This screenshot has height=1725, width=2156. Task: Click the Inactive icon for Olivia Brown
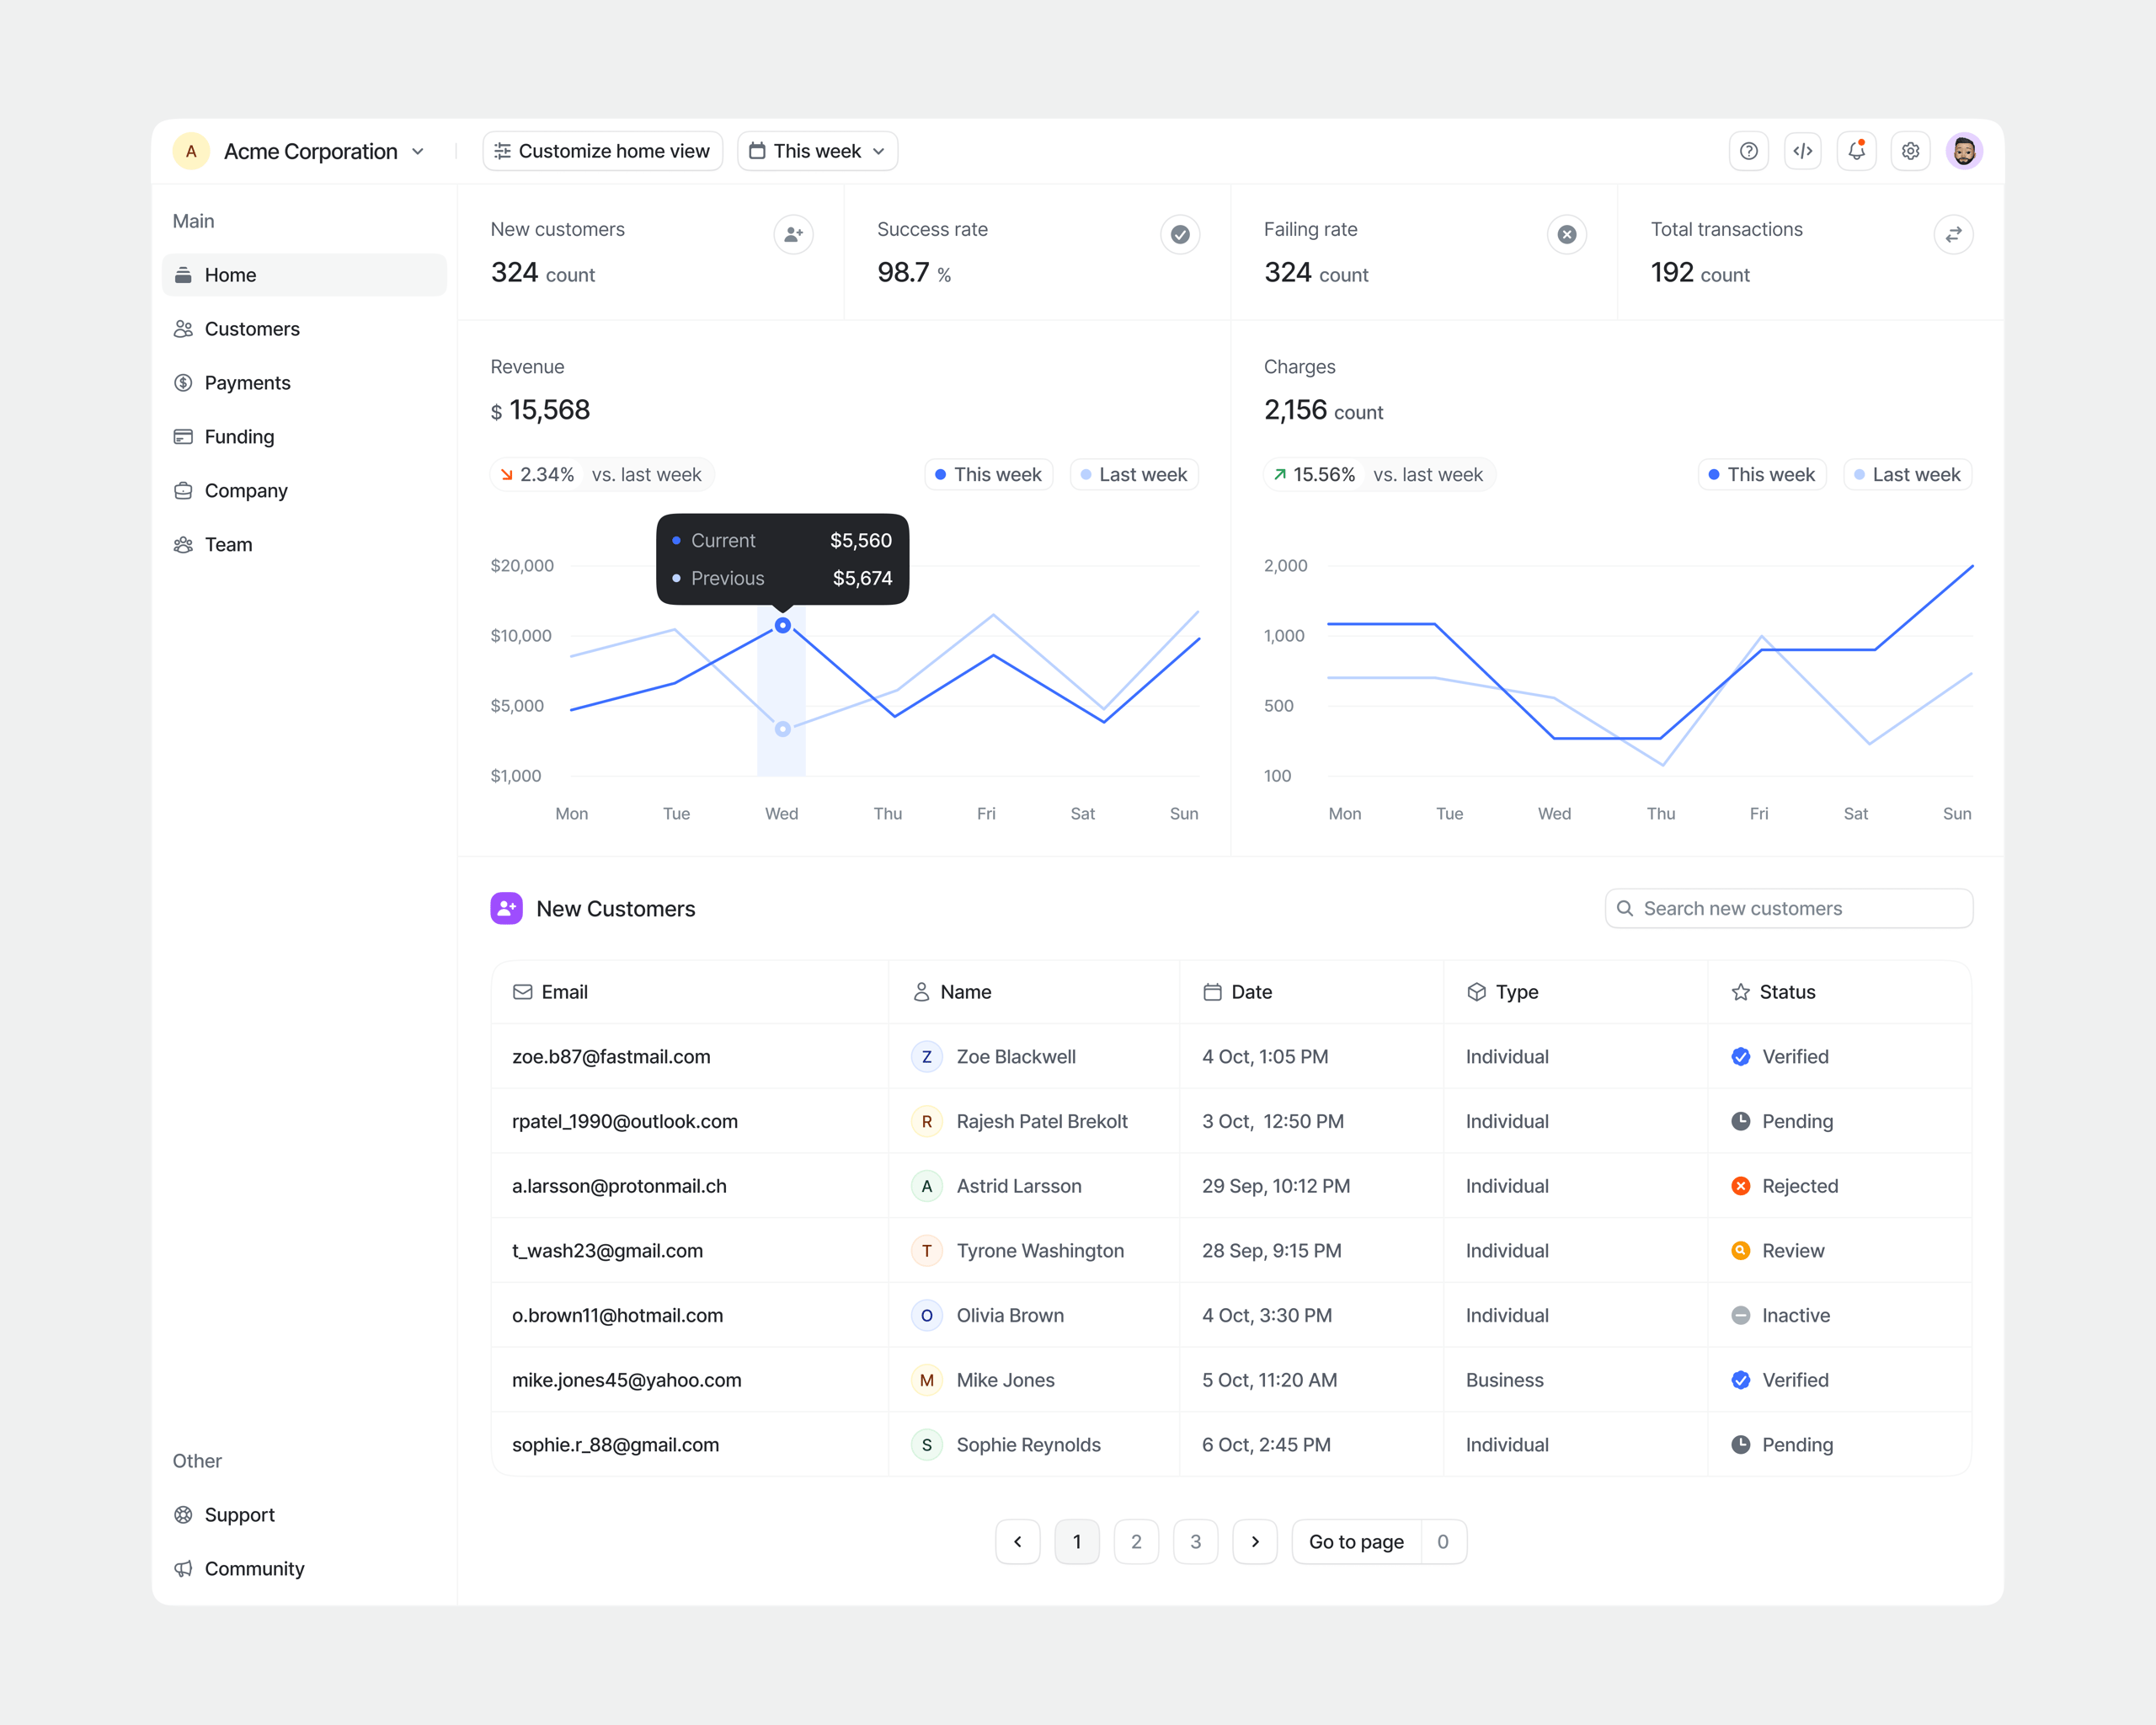[1740, 1315]
